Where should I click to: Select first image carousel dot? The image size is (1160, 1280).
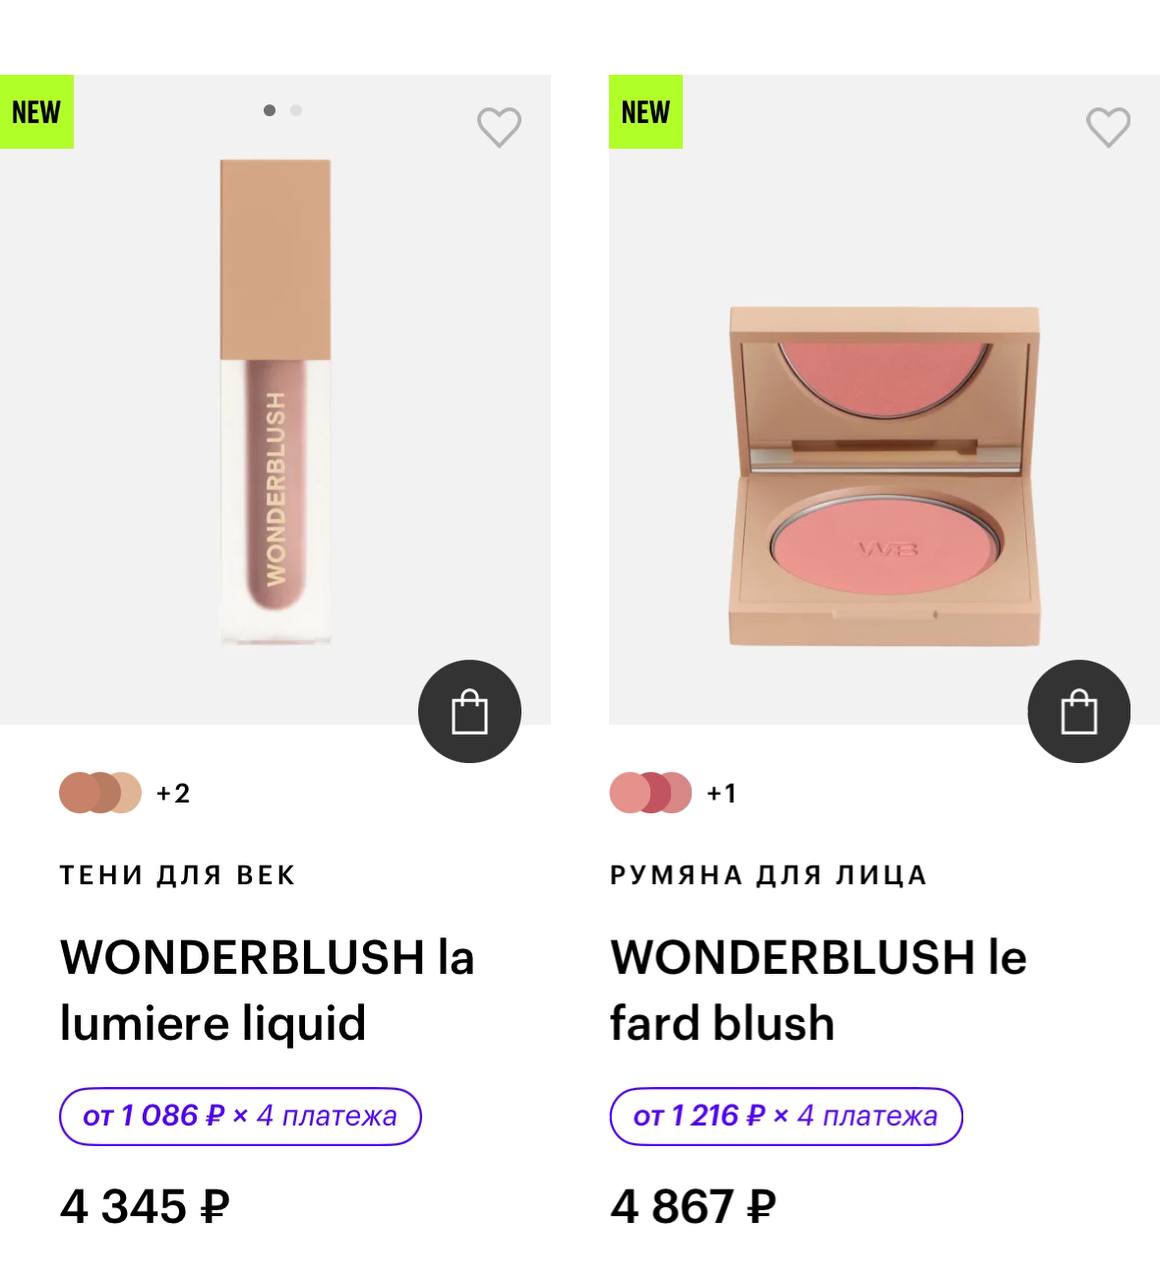point(269,110)
